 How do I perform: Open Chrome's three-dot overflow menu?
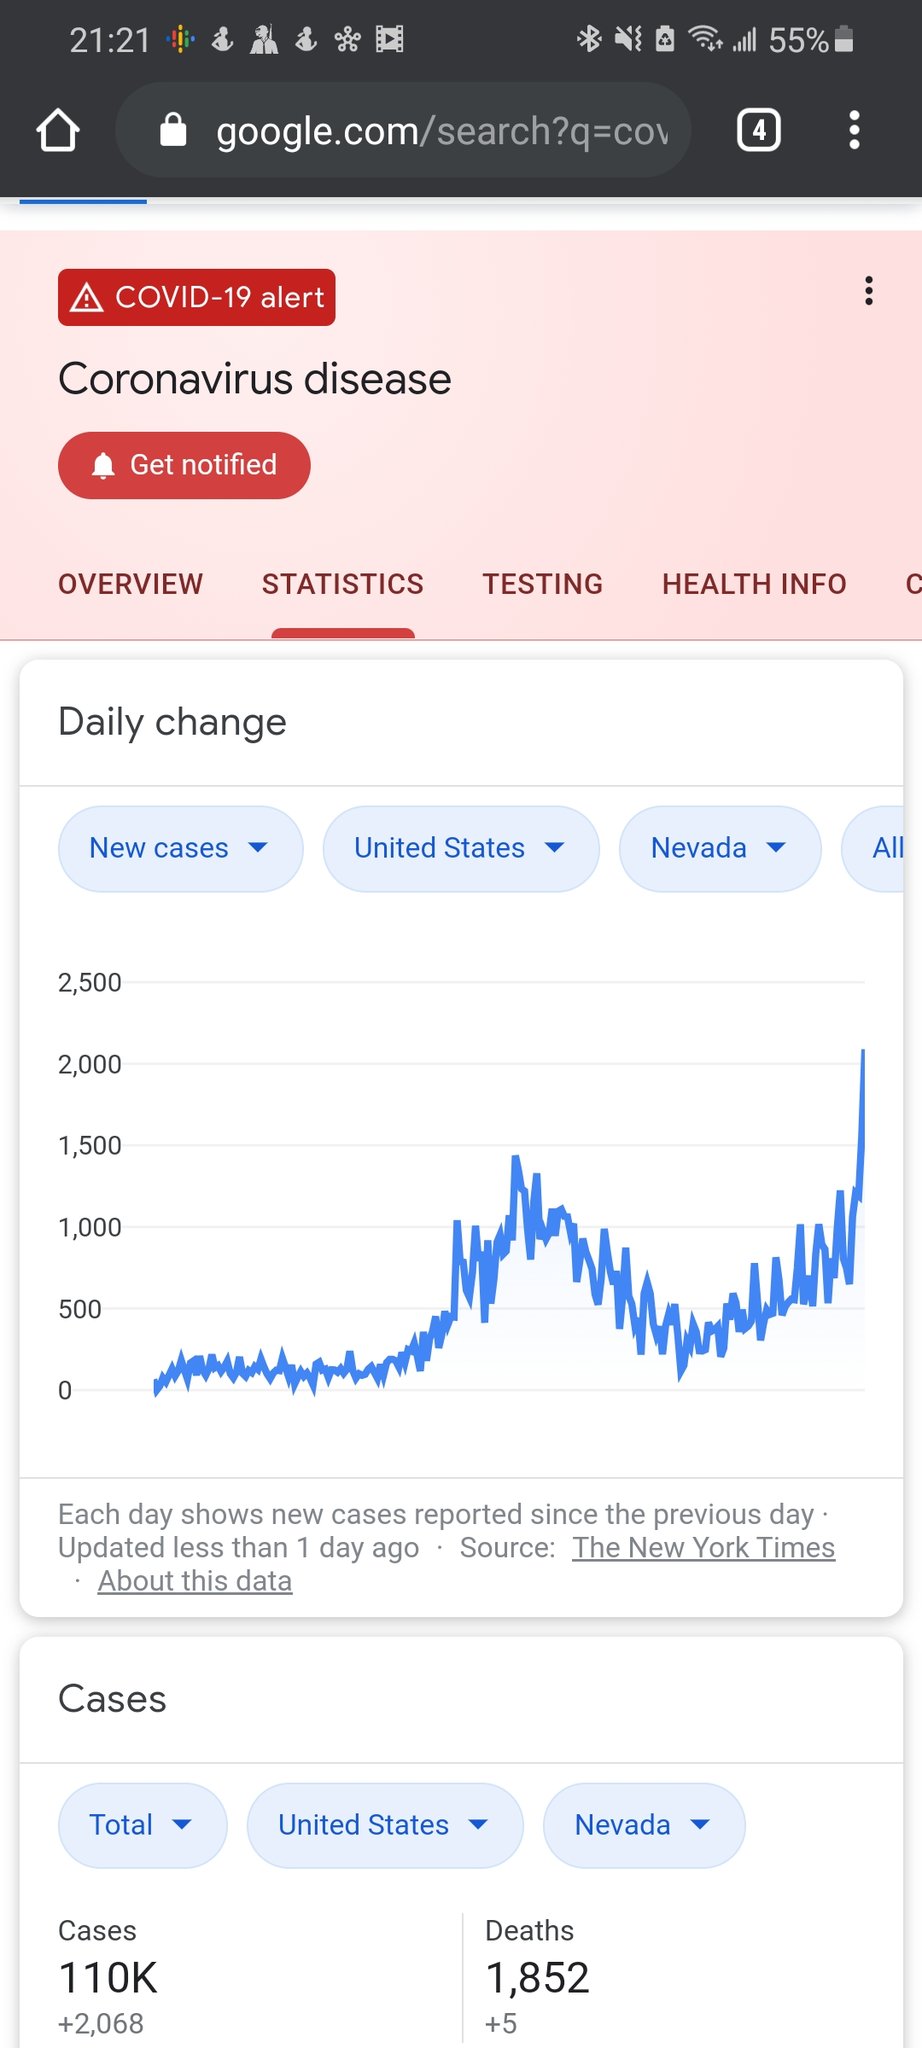(x=854, y=130)
